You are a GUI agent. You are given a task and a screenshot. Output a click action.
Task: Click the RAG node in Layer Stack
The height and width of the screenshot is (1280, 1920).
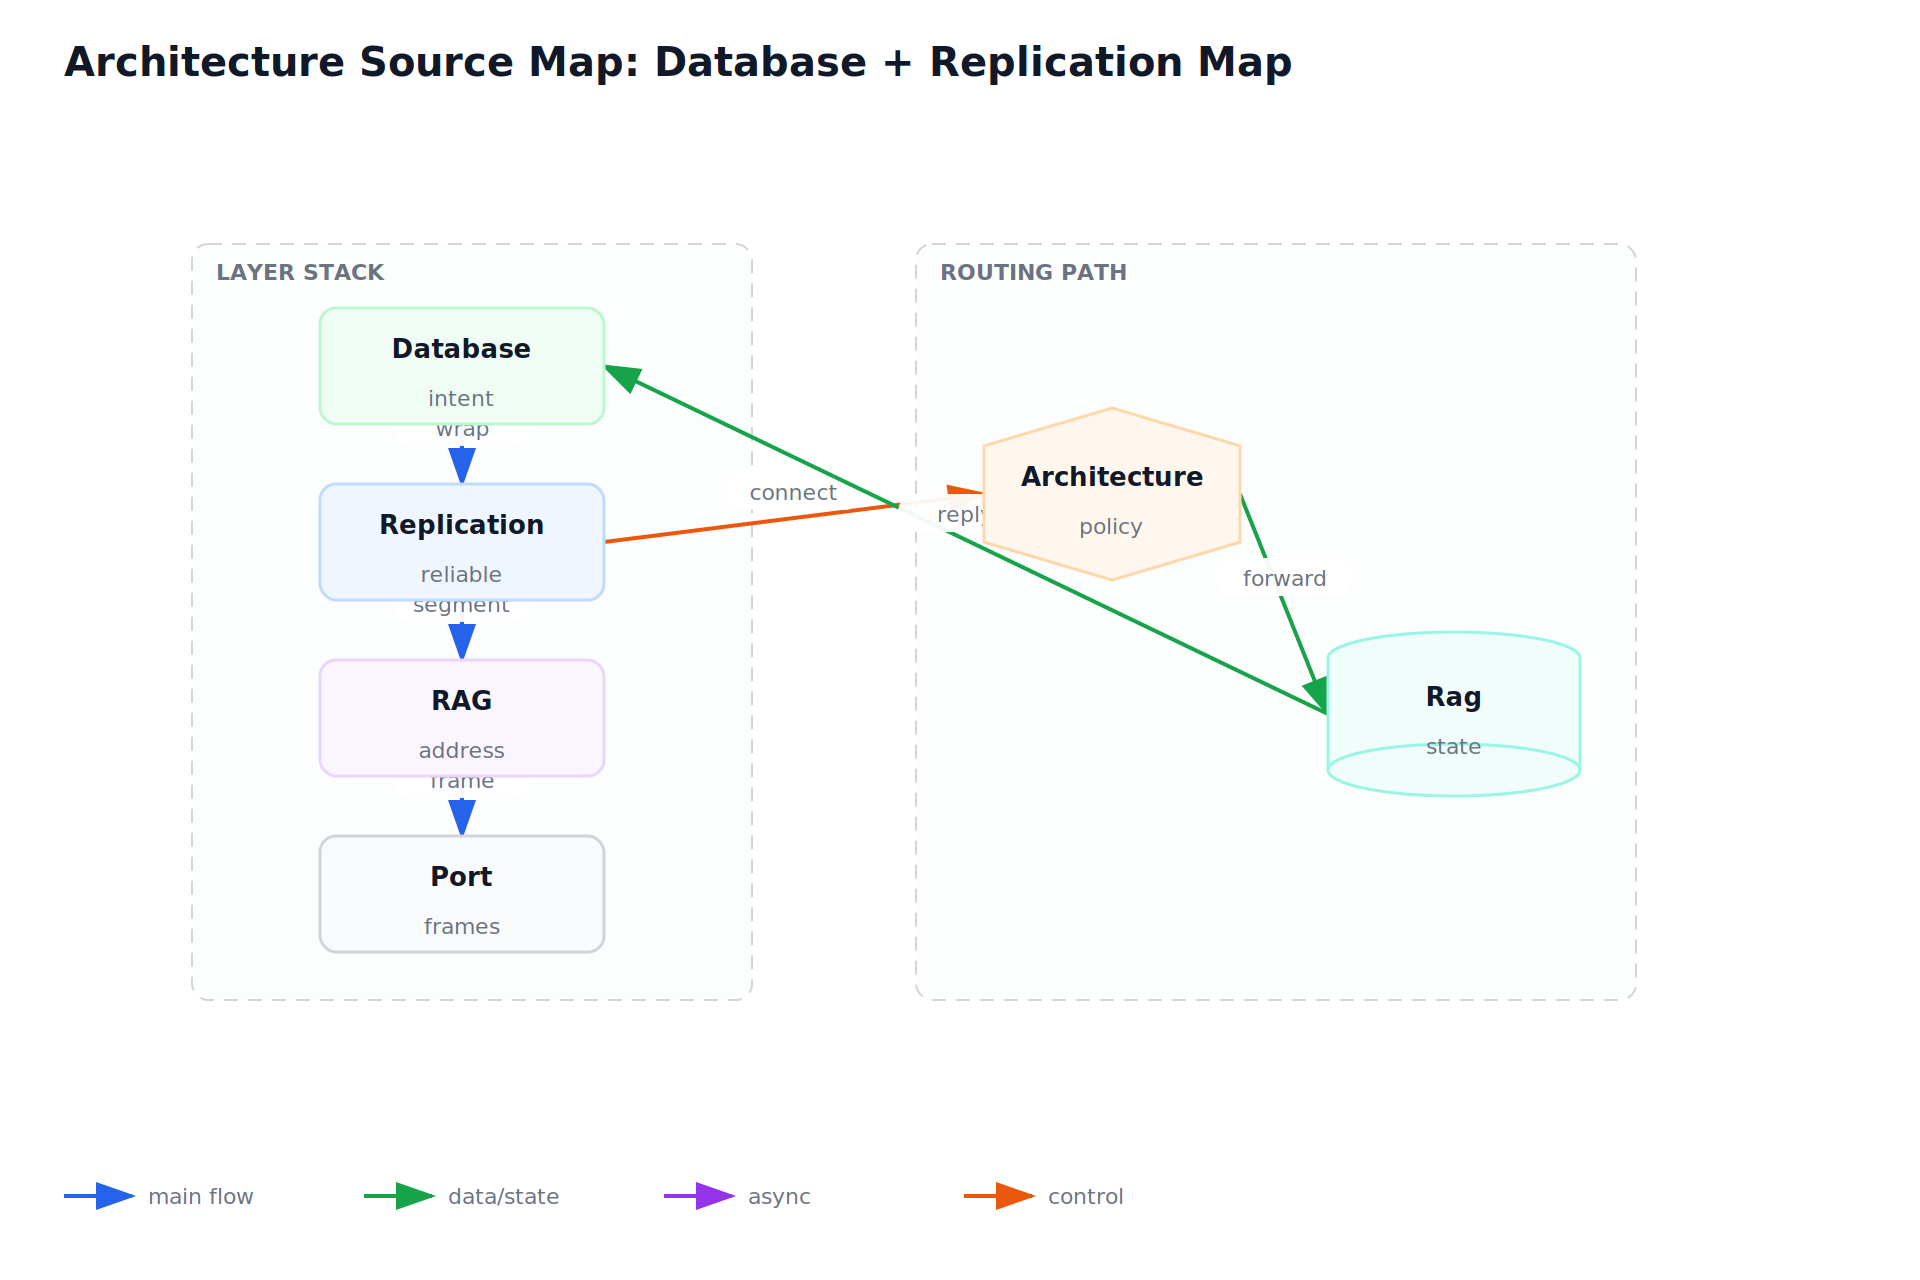coord(462,718)
